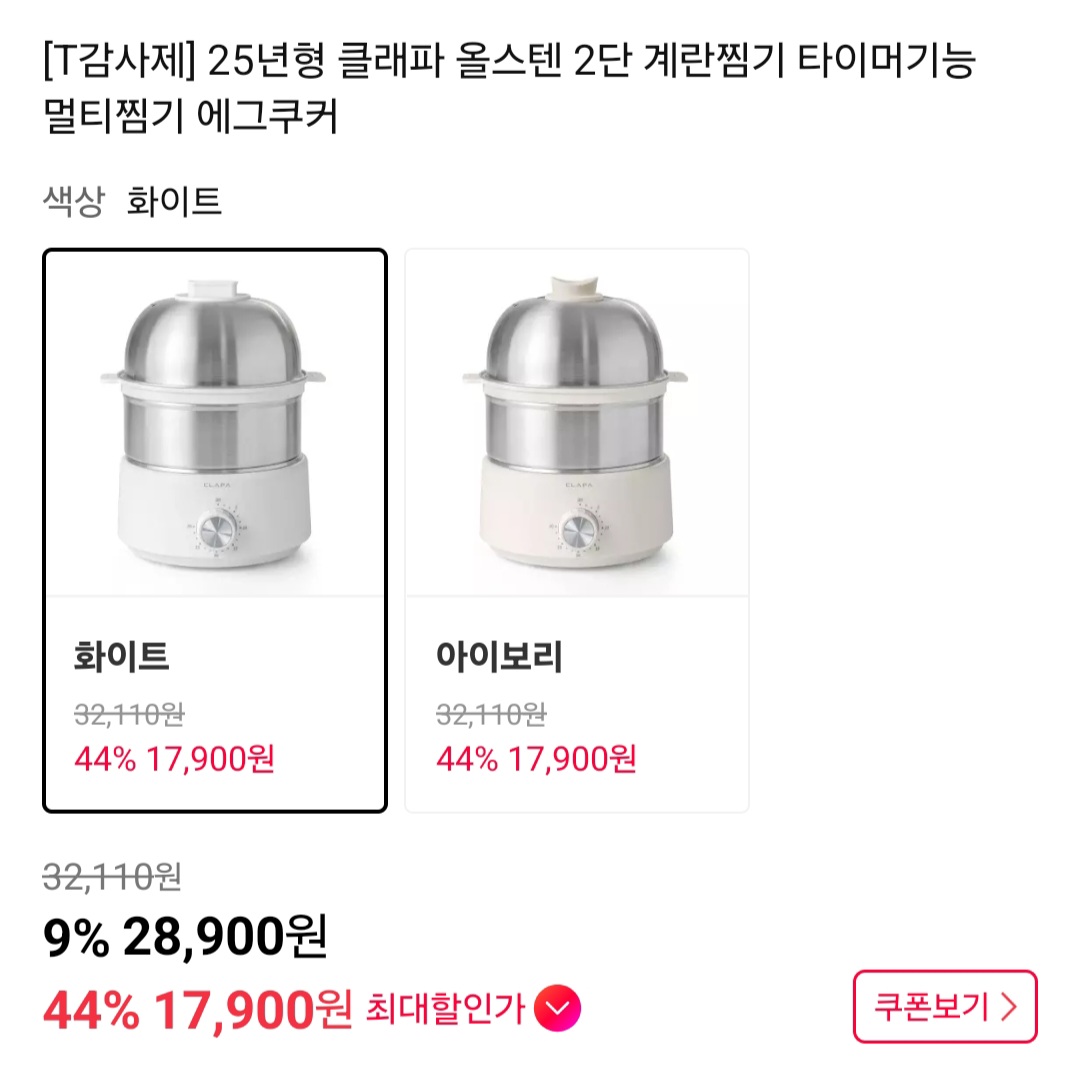
Task: Click the large red 44% 17,900원 price
Action: click(x=197, y=1011)
